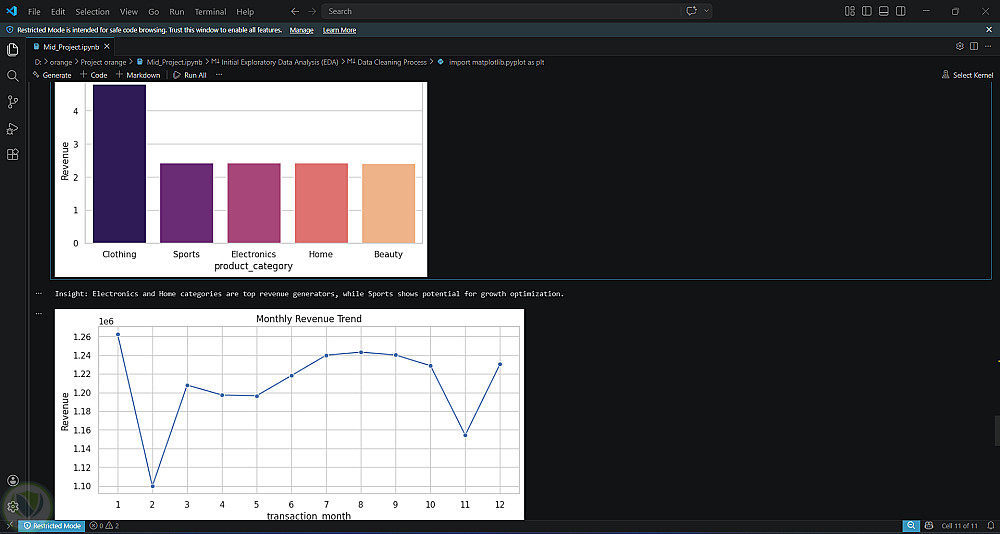This screenshot has height=534, width=1000.
Task: Click the Run All button
Action: tap(189, 75)
